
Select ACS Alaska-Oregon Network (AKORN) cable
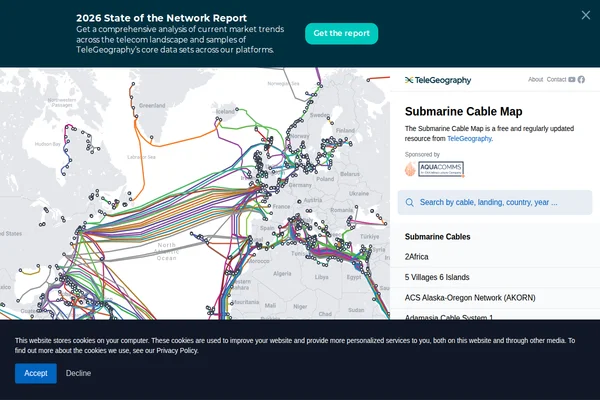point(495,297)
